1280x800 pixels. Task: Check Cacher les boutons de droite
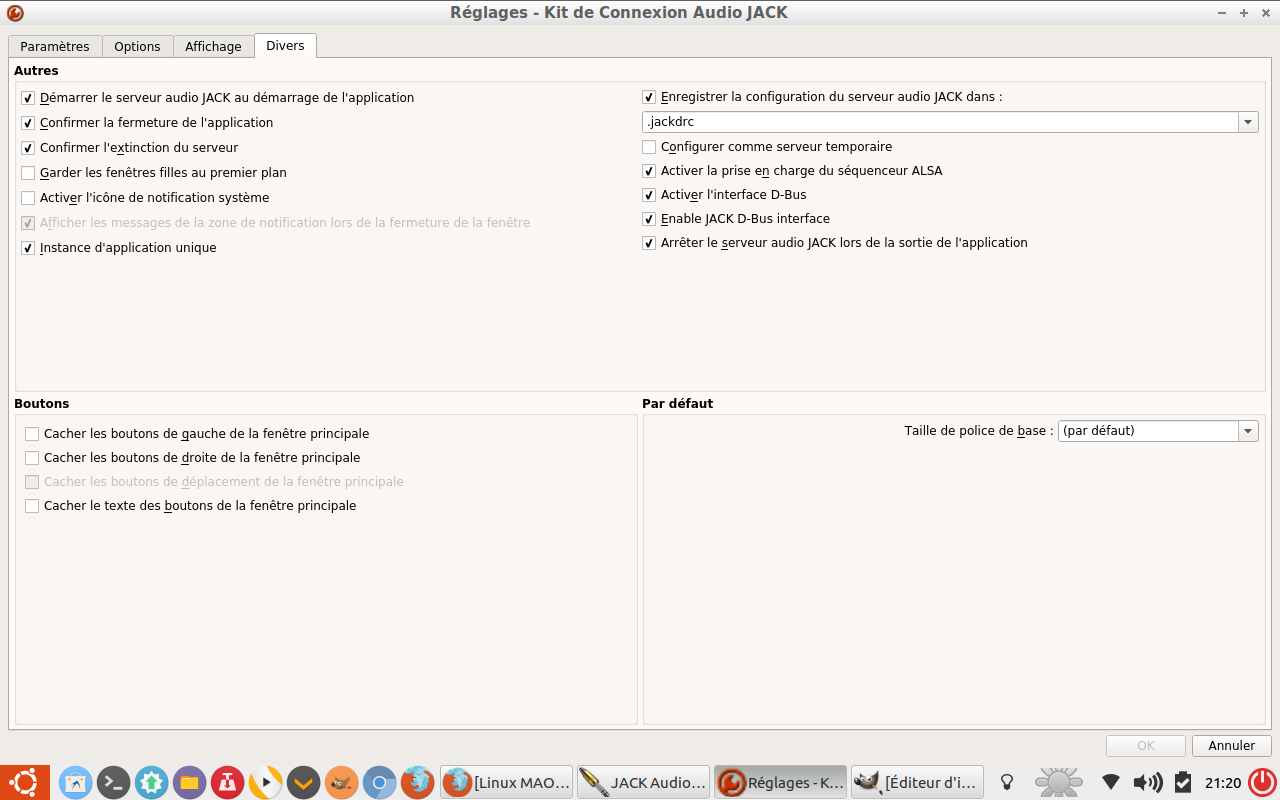click(x=32, y=458)
